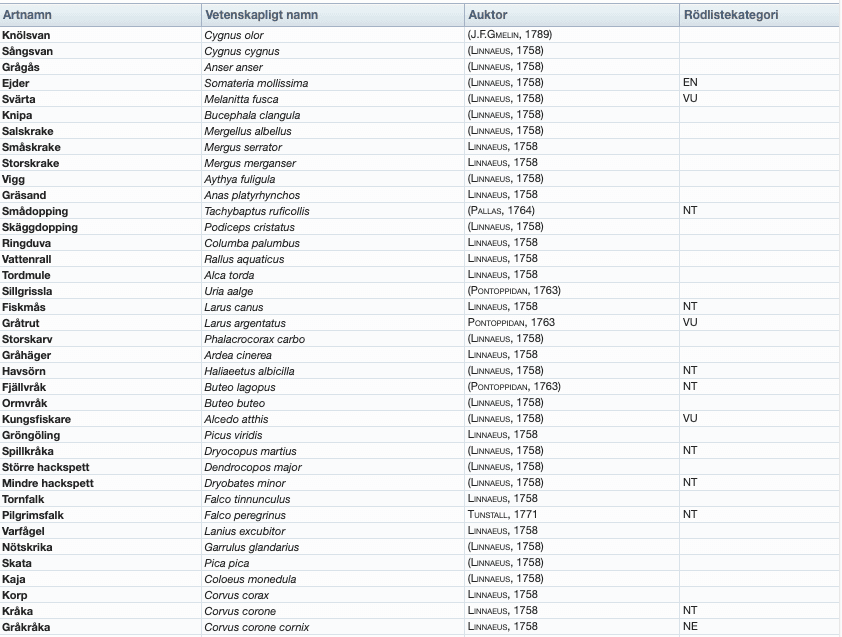842x637 pixels.
Task: Click the Auktor column header
Action: [487, 15]
